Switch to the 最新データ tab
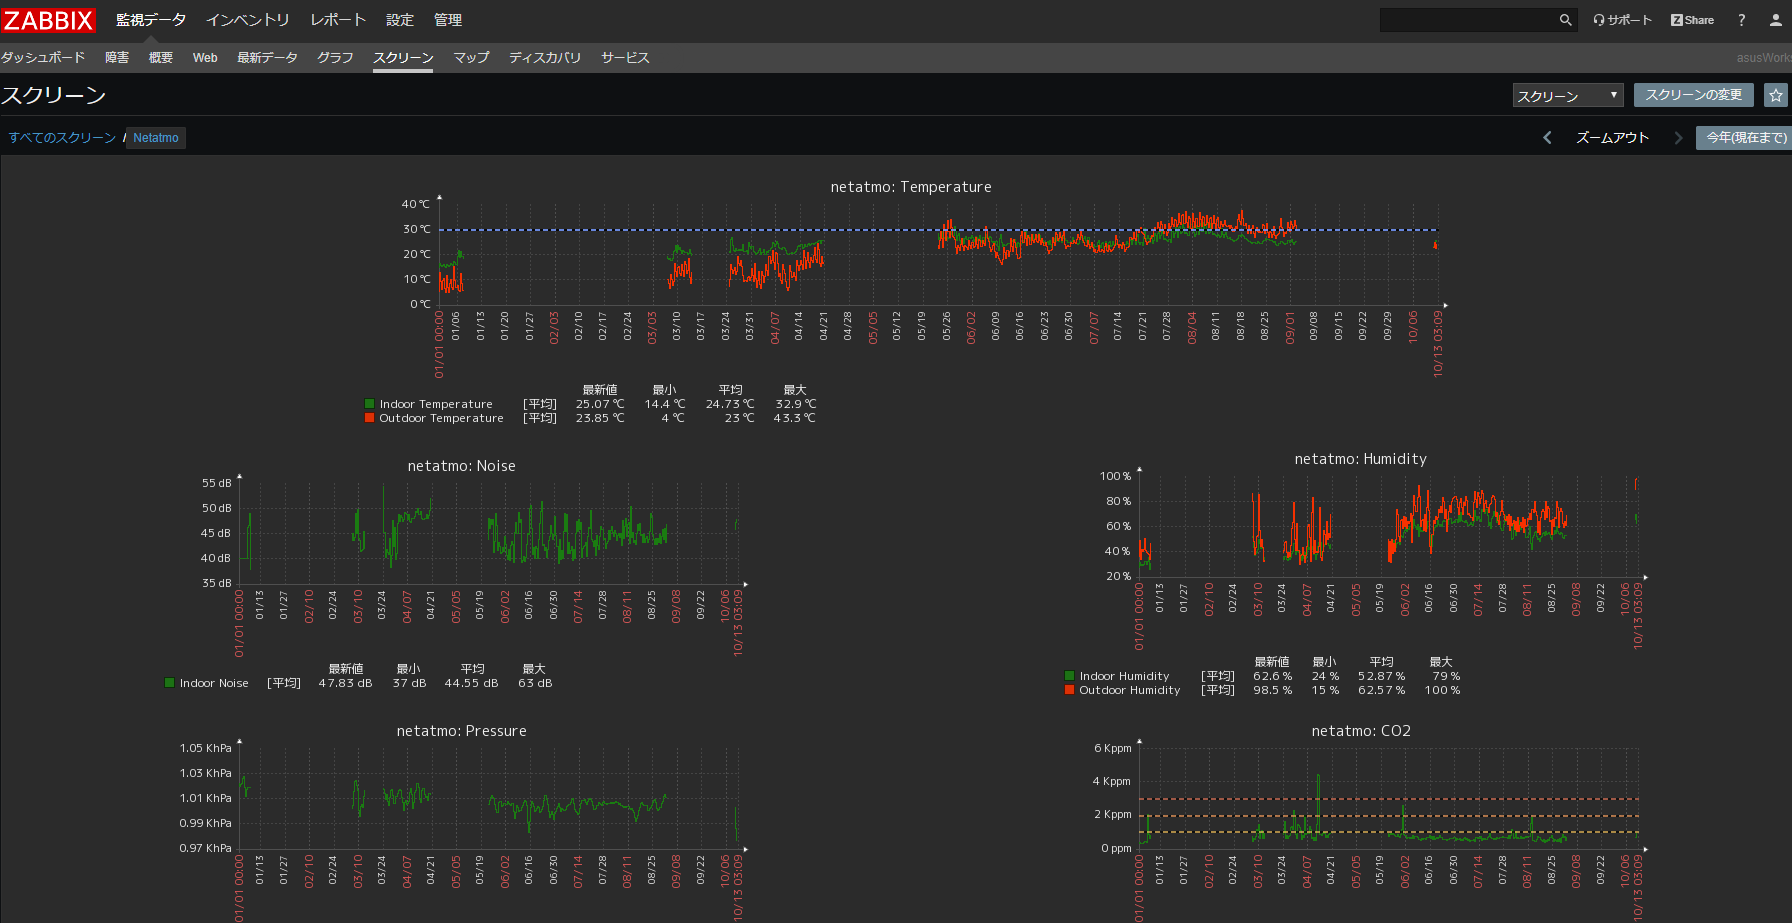 [267, 58]
